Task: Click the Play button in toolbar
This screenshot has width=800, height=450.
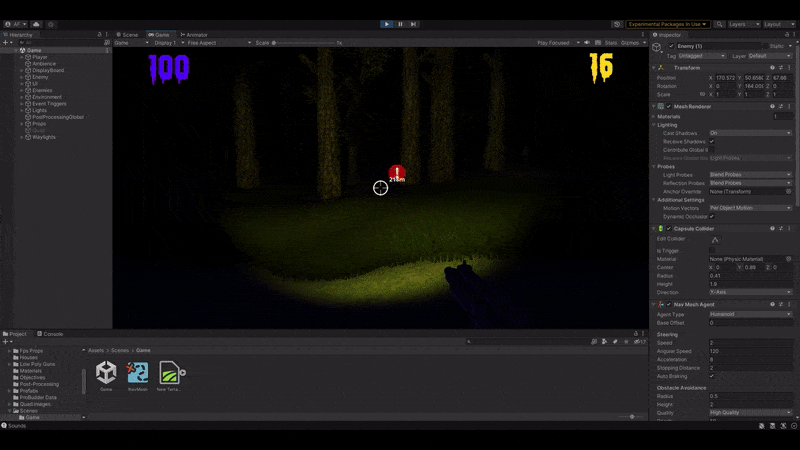Action: tap(387, 24)
